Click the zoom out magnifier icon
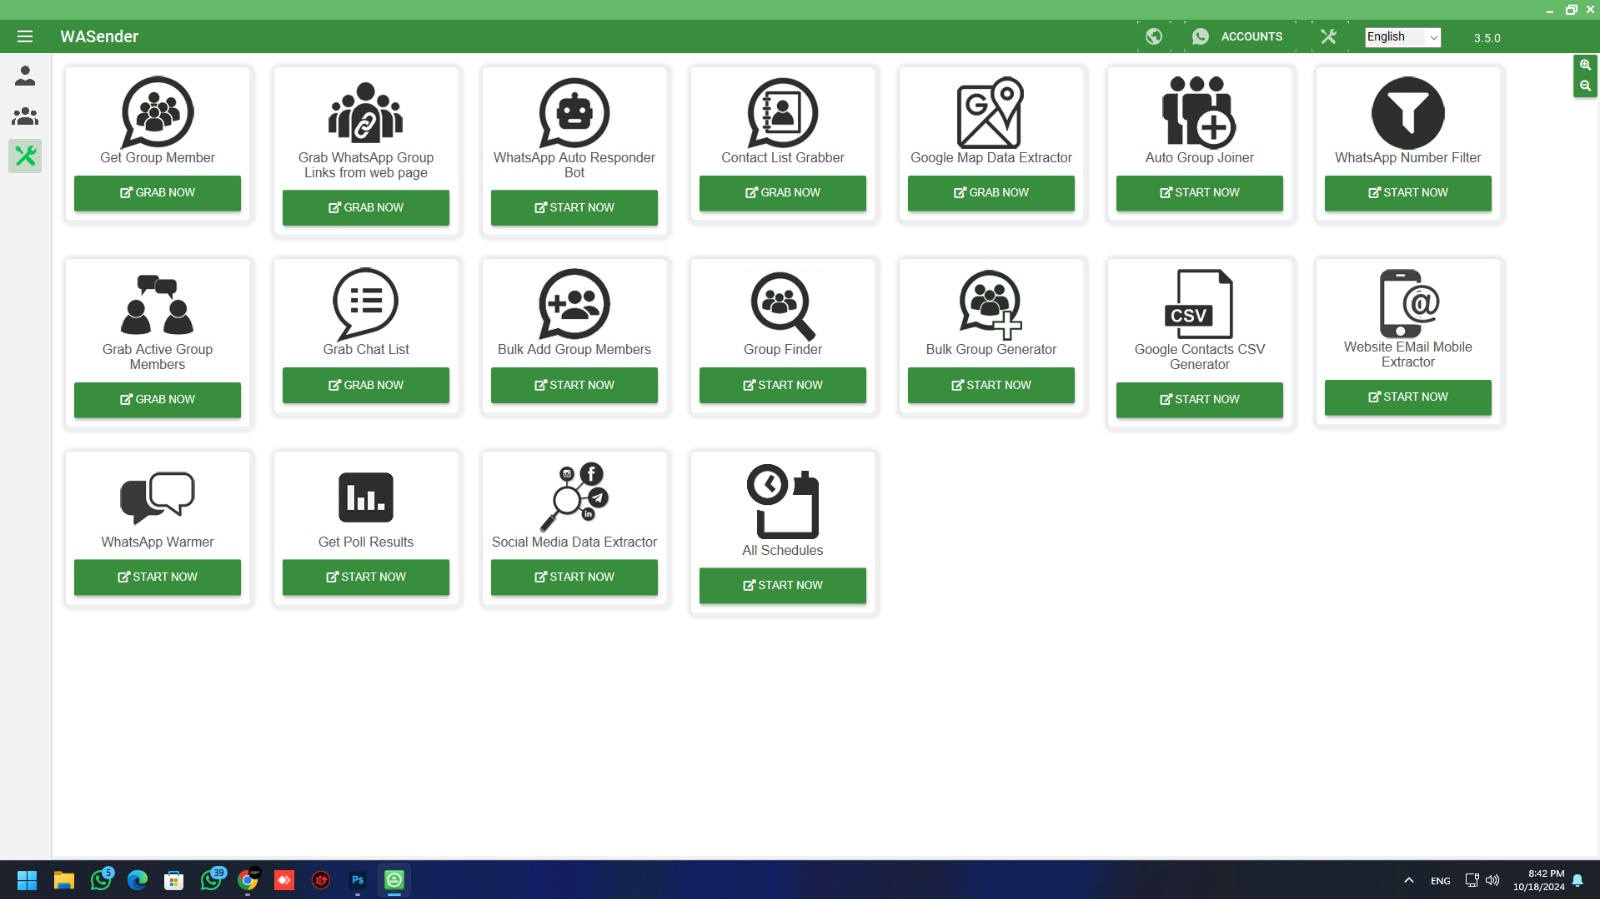 [1585, 86]
